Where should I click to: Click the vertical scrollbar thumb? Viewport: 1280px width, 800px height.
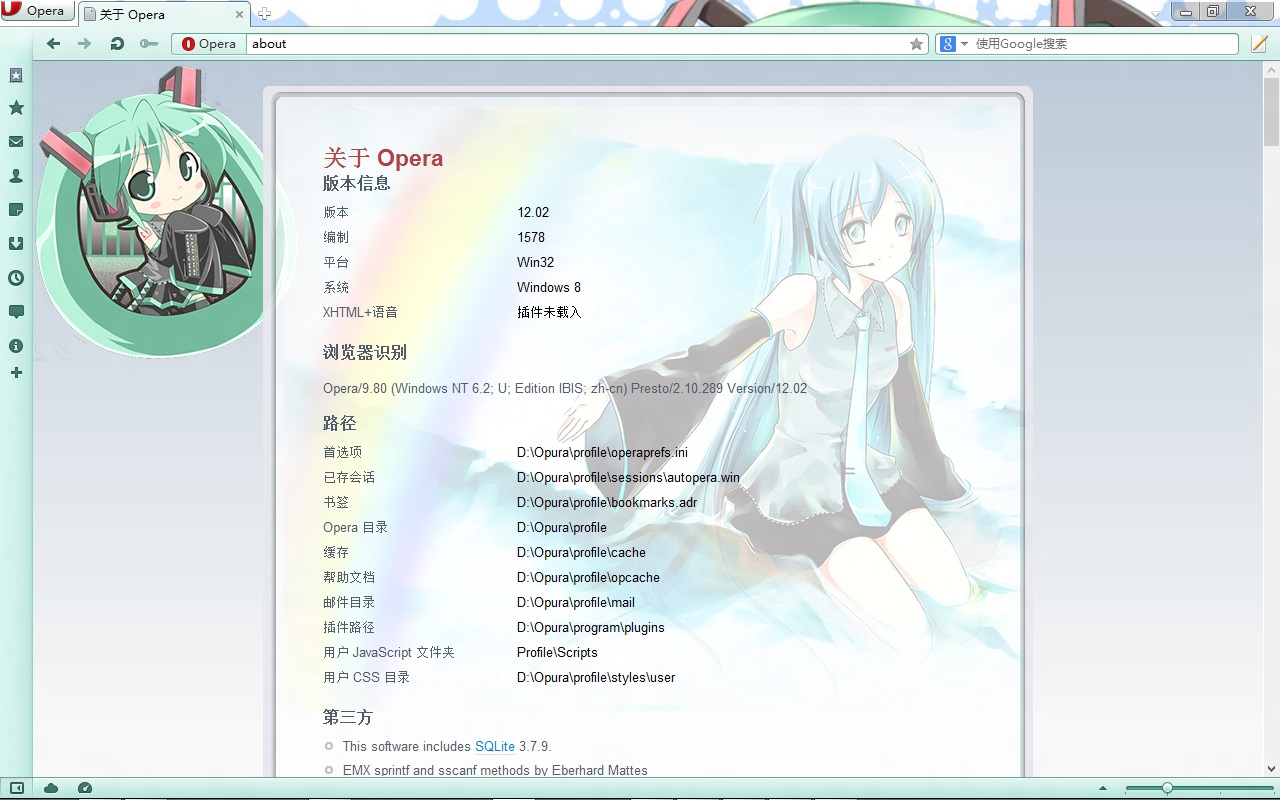(x=1271, y=112)
